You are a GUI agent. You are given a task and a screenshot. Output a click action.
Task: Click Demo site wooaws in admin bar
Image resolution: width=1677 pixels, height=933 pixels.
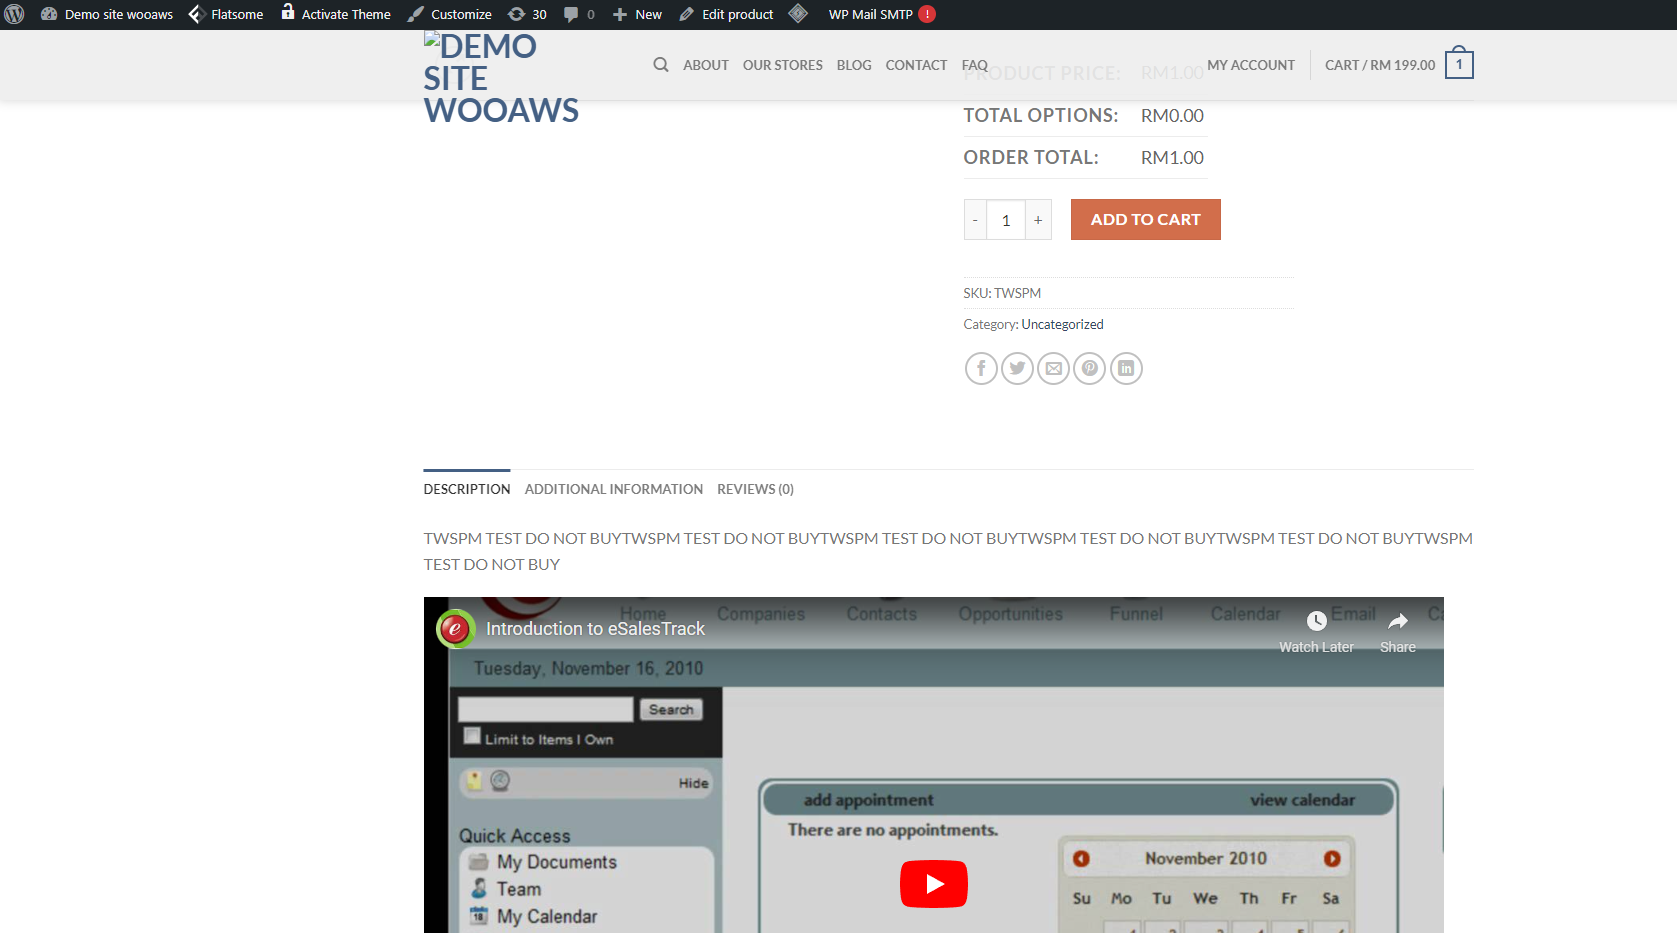coord(119,14)
